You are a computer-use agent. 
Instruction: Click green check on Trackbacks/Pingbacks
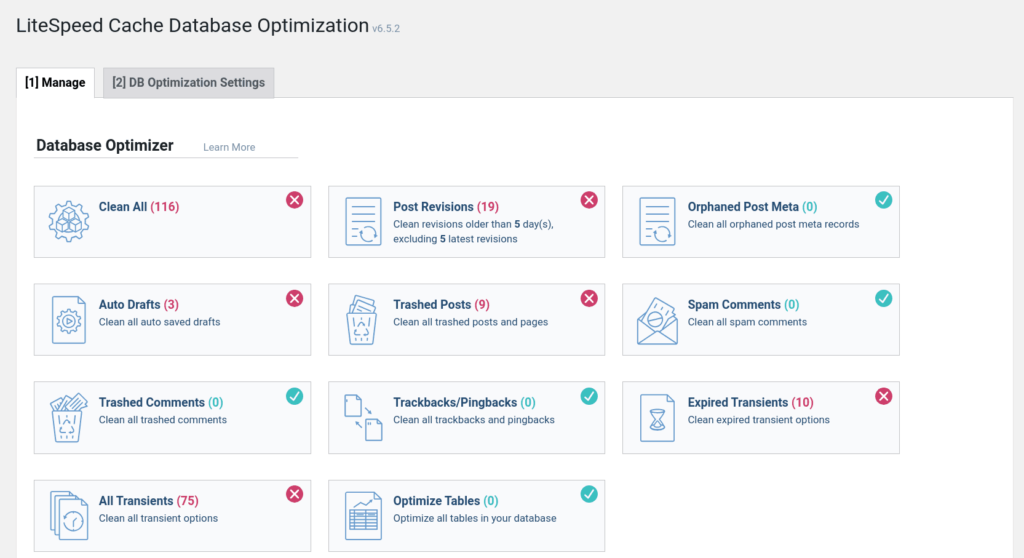coord(589,396)
